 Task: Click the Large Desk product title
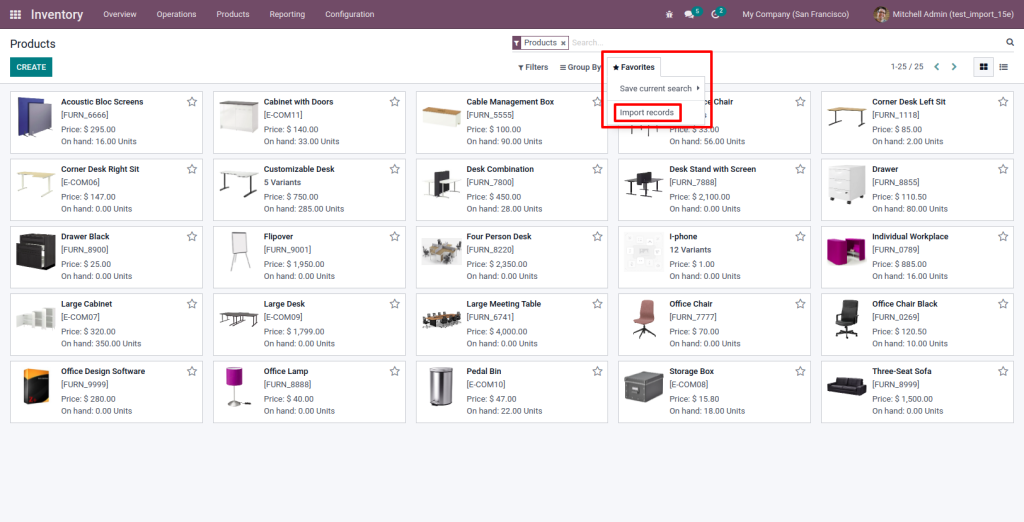pos(284,304)
